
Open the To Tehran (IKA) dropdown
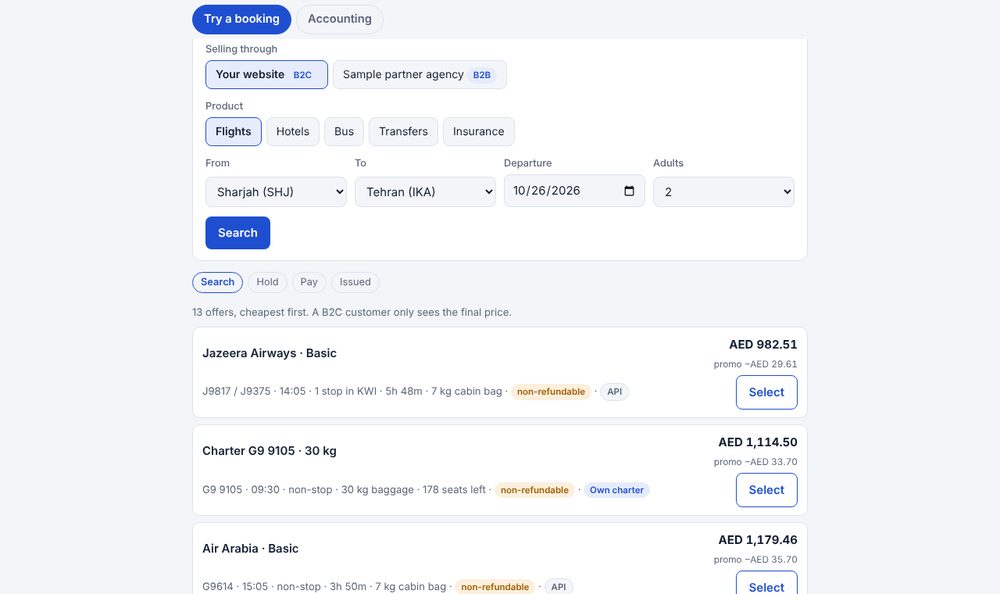[425, 192]
